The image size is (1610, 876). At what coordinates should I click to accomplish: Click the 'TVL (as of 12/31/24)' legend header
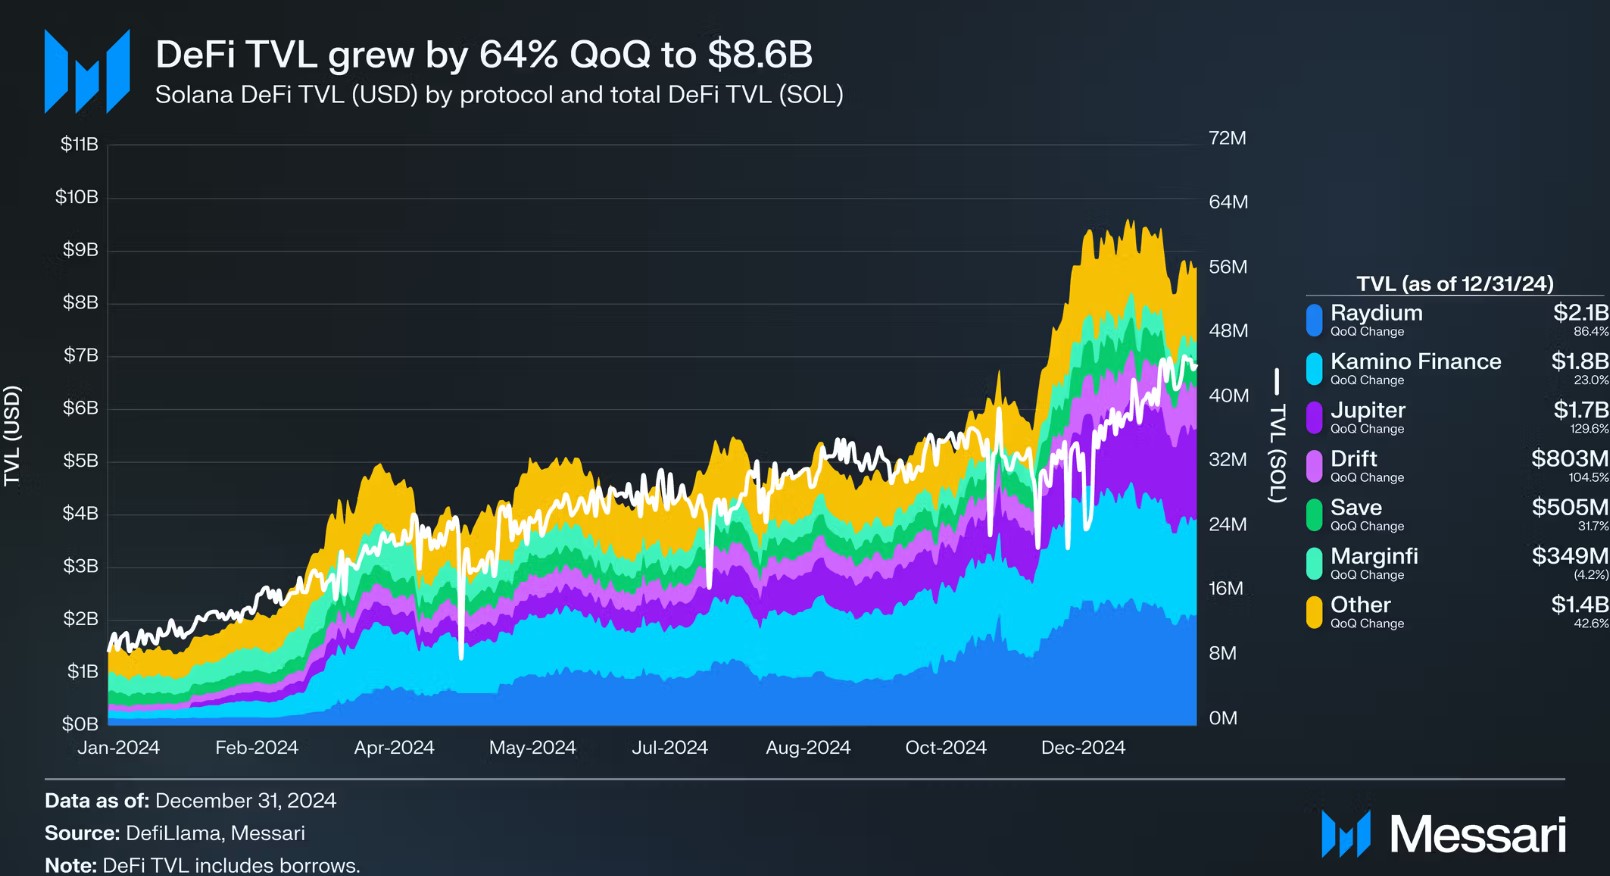1454,284
